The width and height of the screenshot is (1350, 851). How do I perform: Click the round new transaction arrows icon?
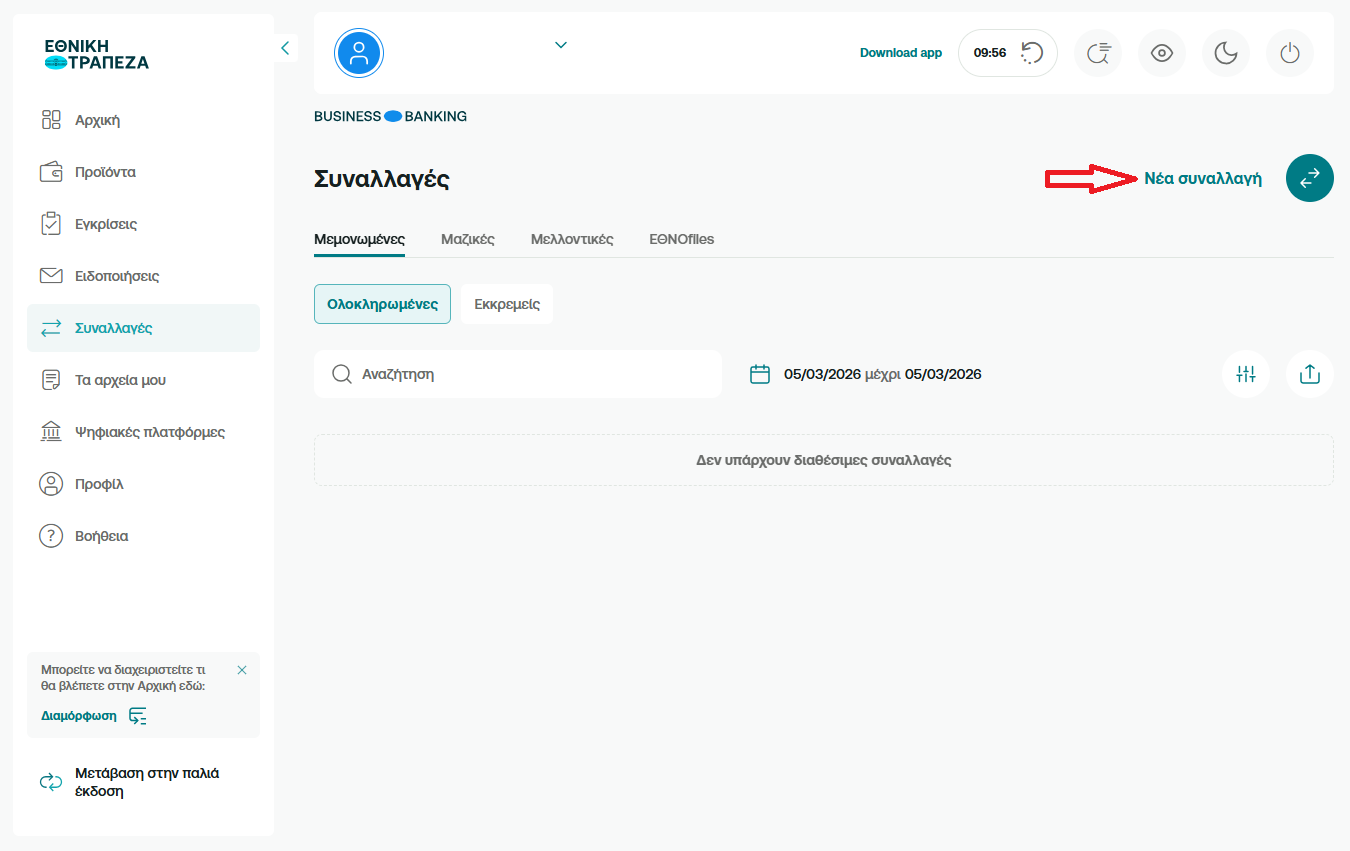1309,178
